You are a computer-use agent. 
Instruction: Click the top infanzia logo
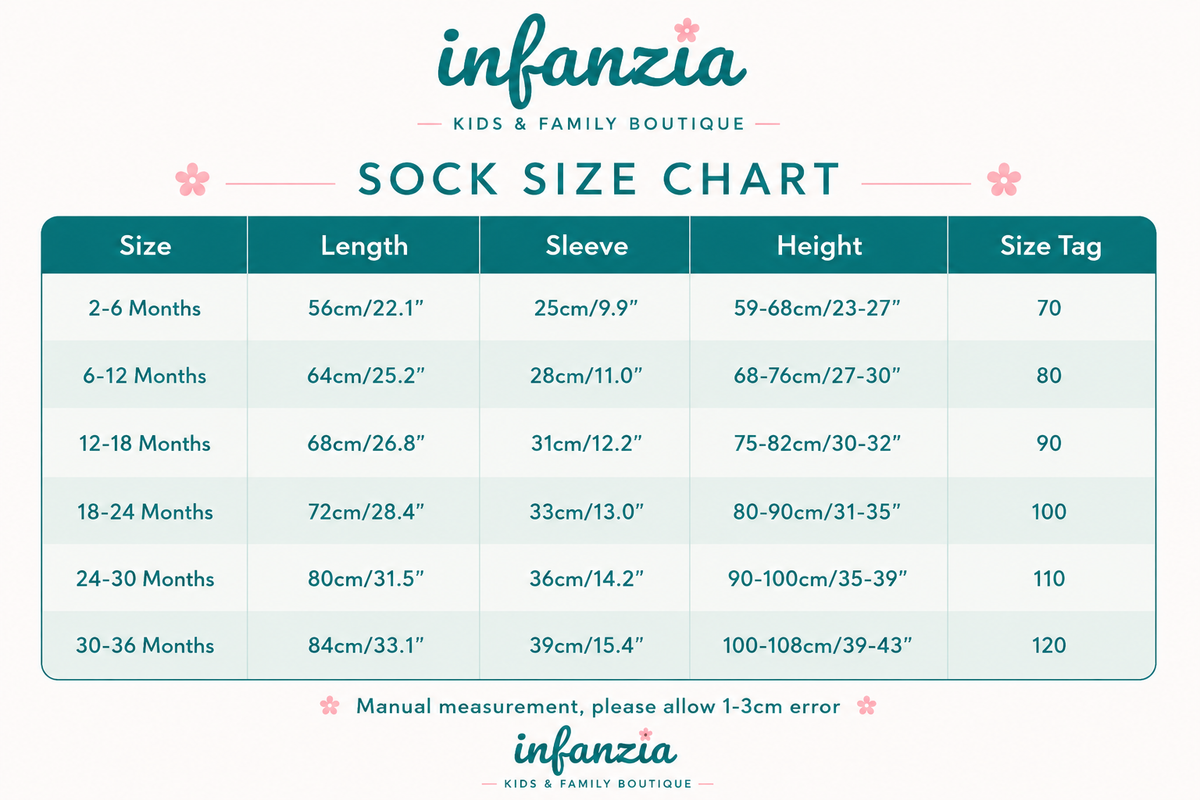[592, 61]
